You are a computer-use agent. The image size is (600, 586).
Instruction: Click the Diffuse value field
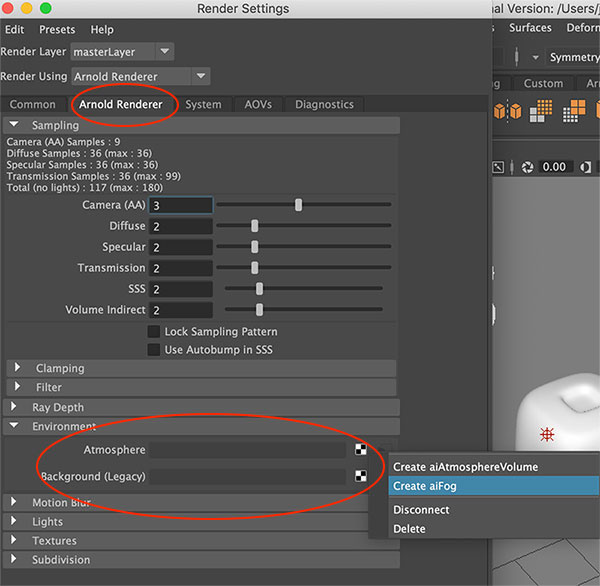(181, 226)
